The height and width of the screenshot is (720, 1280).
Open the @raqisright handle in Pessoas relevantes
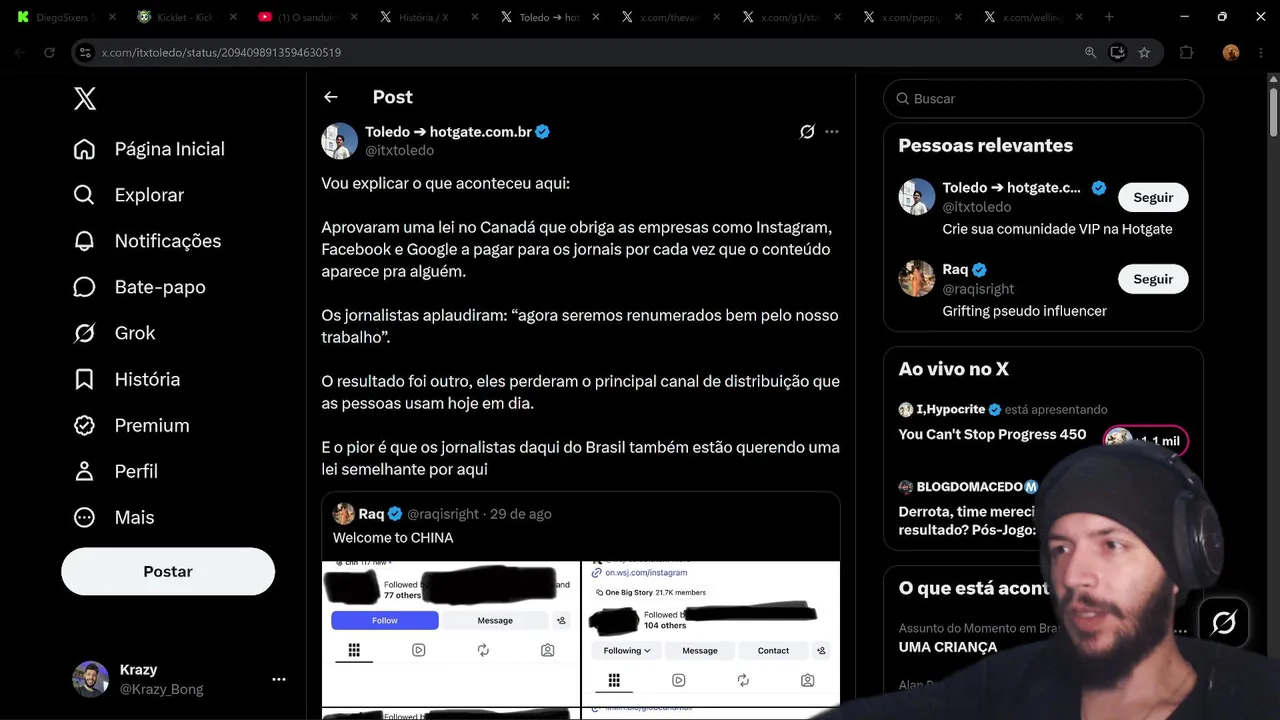pos(978,289)
